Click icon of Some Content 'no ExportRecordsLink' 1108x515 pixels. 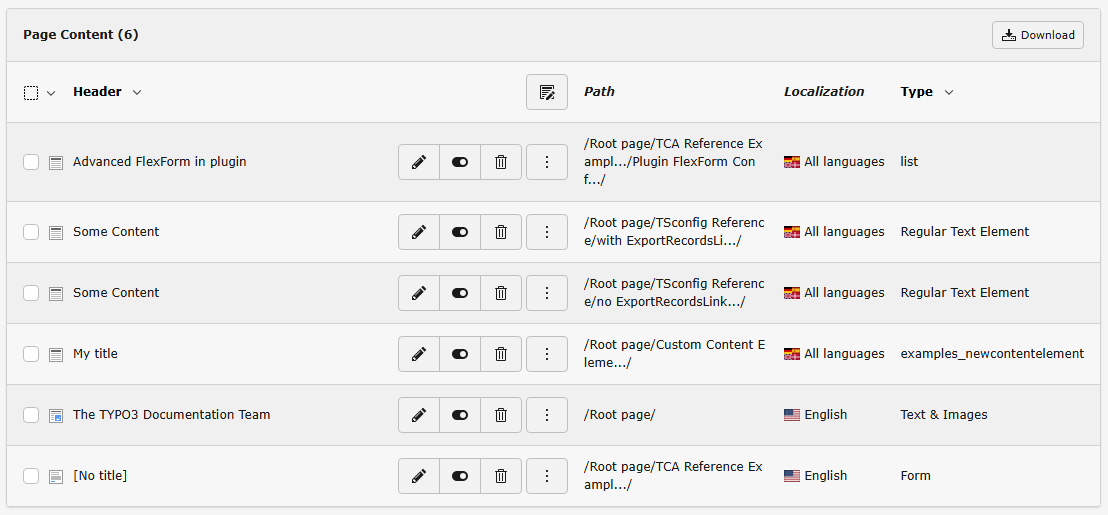tap(56, 293)
